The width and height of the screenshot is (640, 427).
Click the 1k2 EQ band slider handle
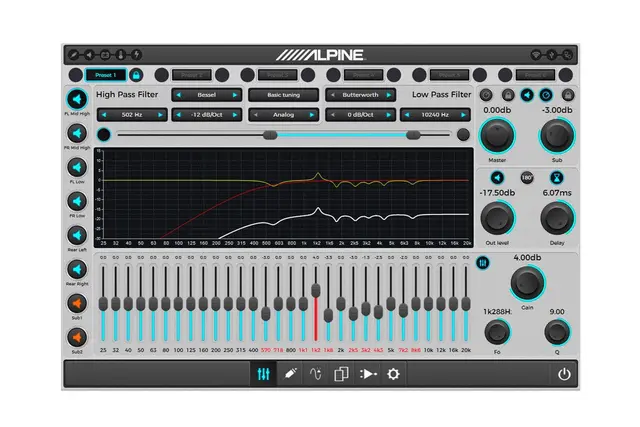pyautogui.click(x=316, y=290)
